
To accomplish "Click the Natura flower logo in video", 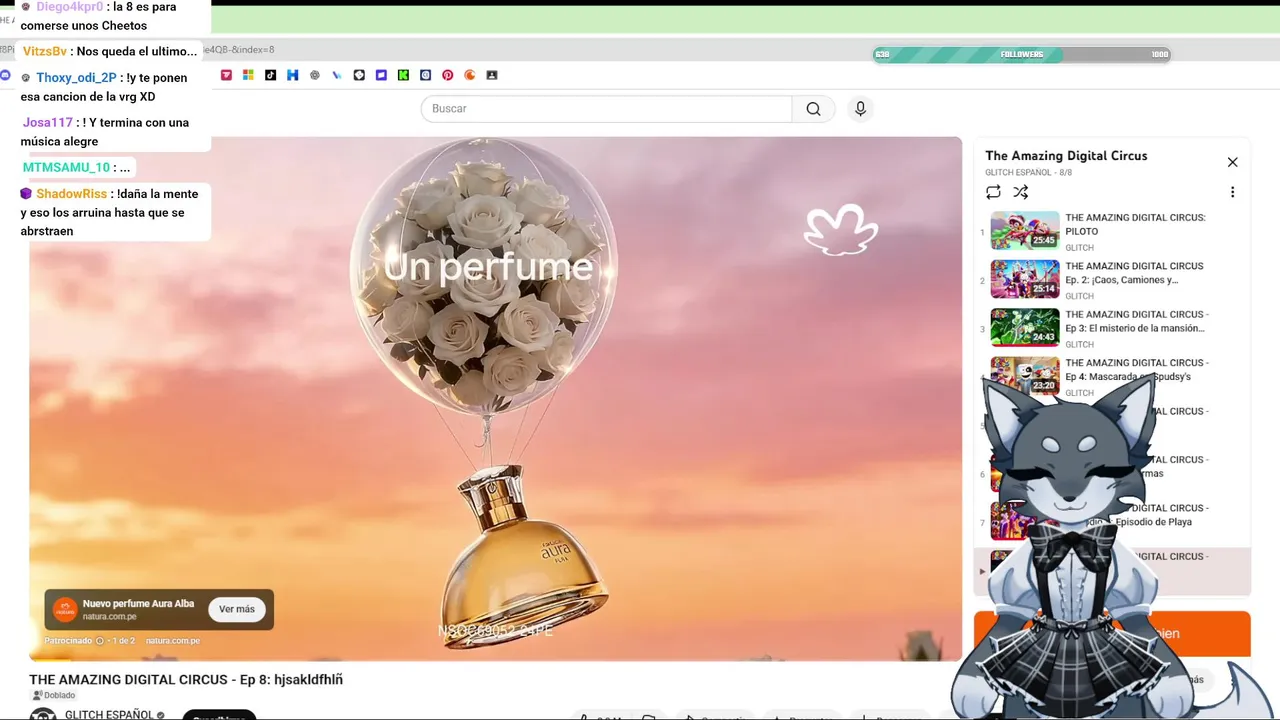I will [841, 229].
